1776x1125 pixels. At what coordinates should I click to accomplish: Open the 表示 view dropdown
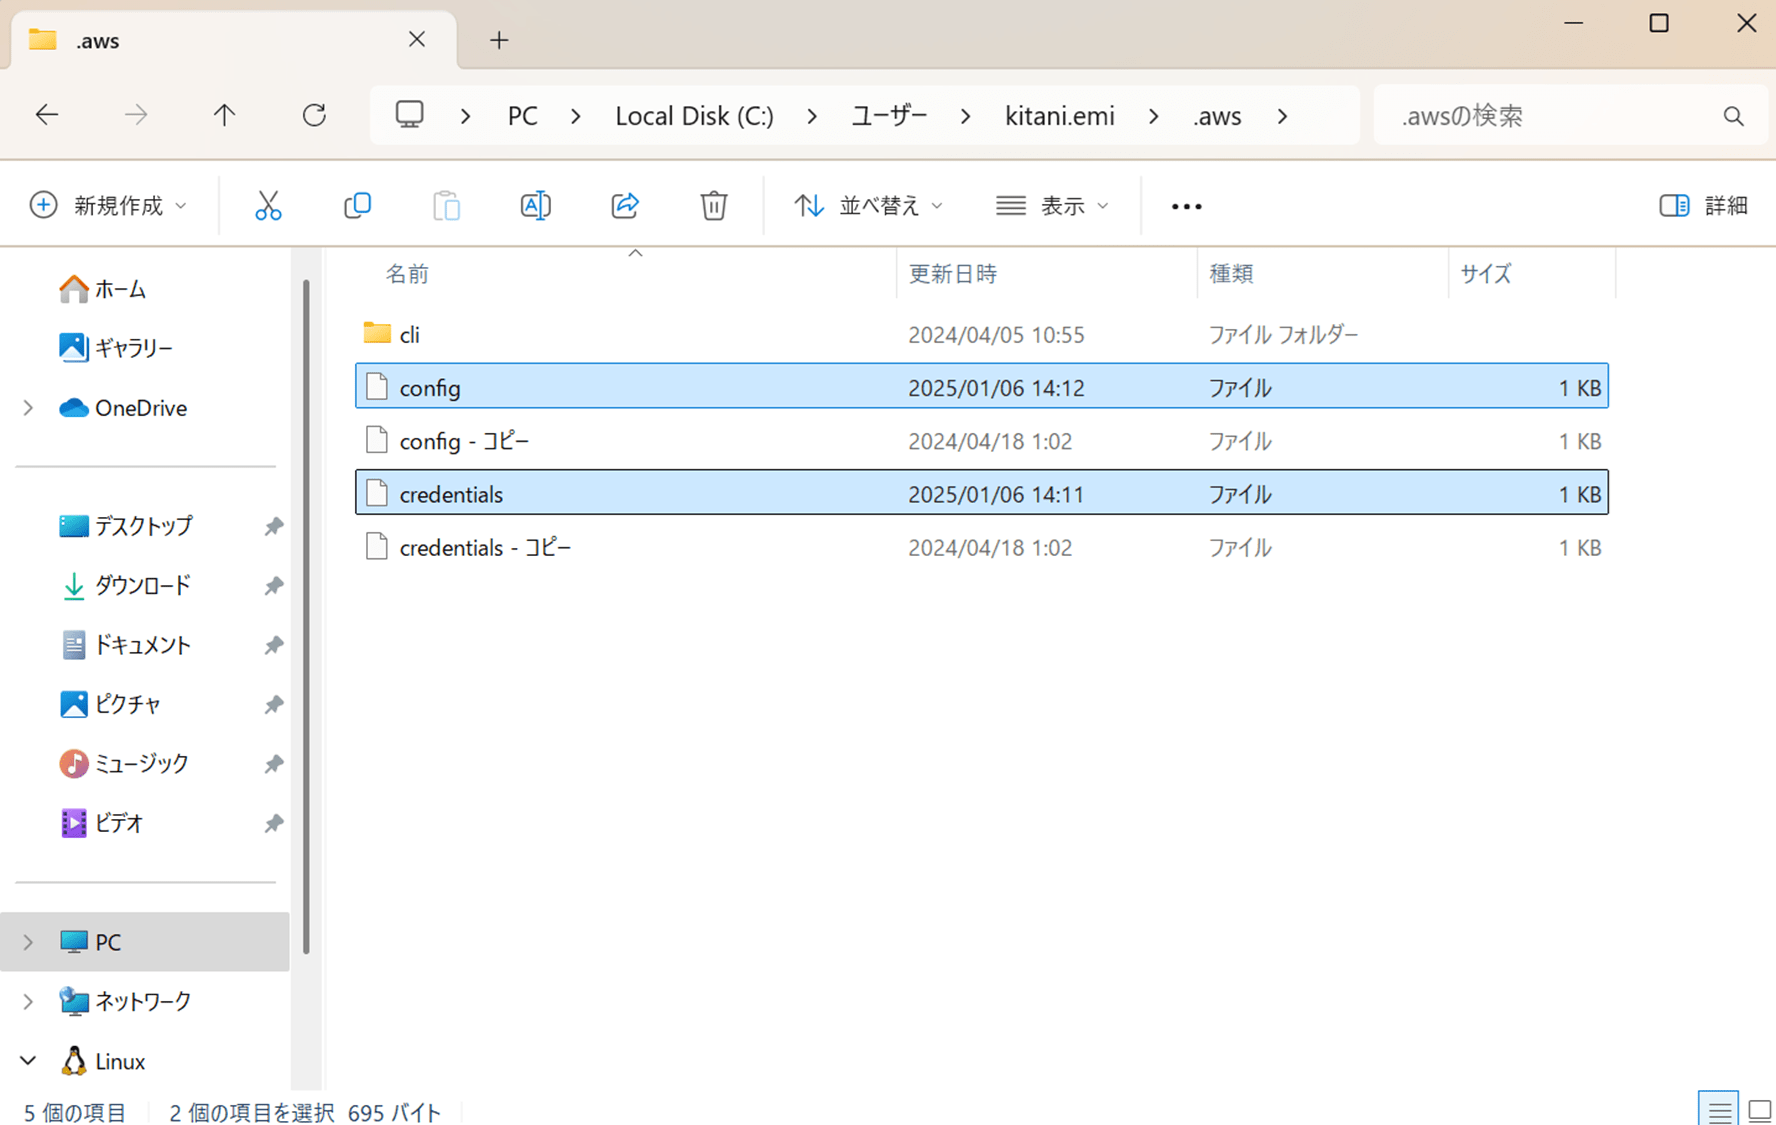click(1053, 205)
